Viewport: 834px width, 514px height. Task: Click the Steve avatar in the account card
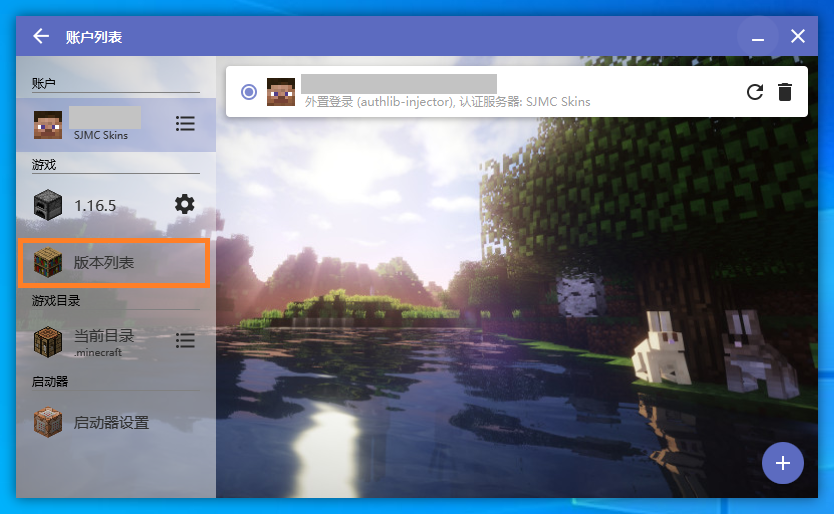pyautogui.click(x=281, y=92)
